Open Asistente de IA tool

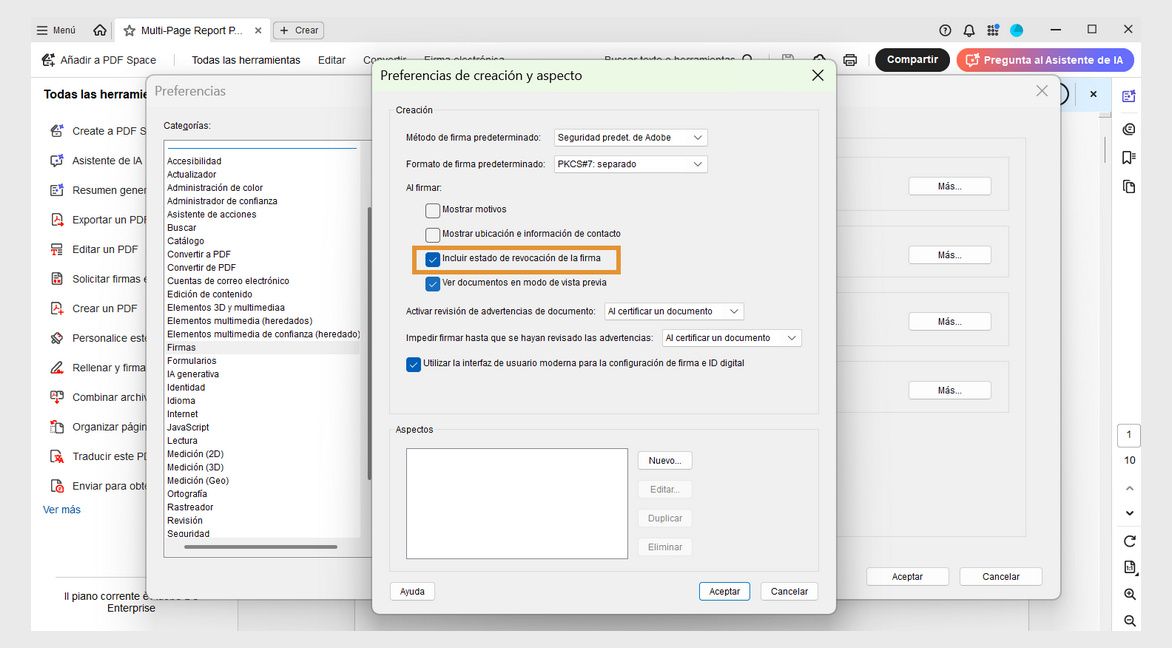97,161
